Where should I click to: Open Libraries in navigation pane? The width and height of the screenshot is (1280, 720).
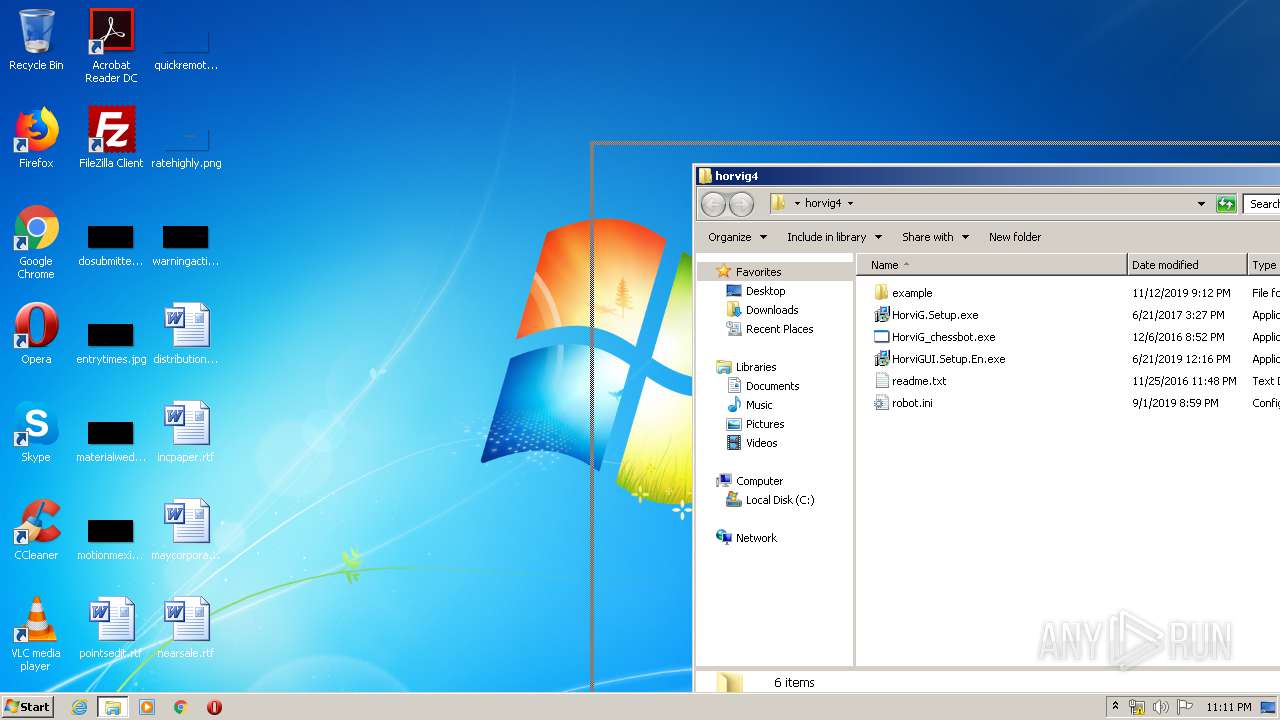click(746, 367)
